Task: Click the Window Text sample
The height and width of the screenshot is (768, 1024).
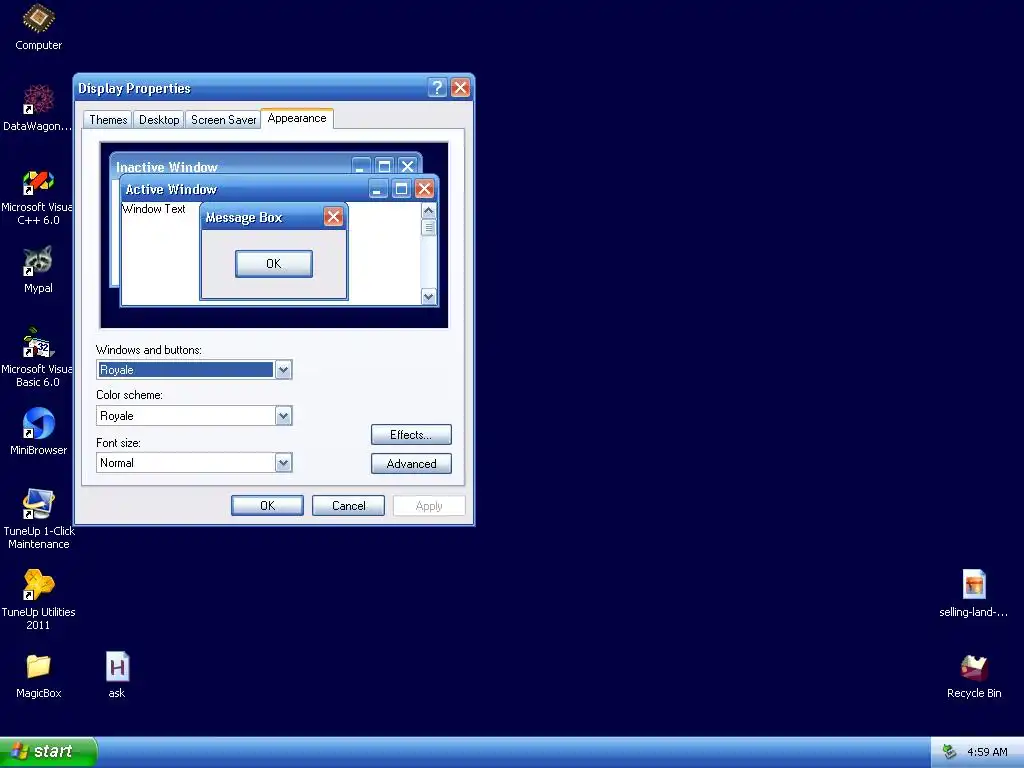Action: coord(154,209)
